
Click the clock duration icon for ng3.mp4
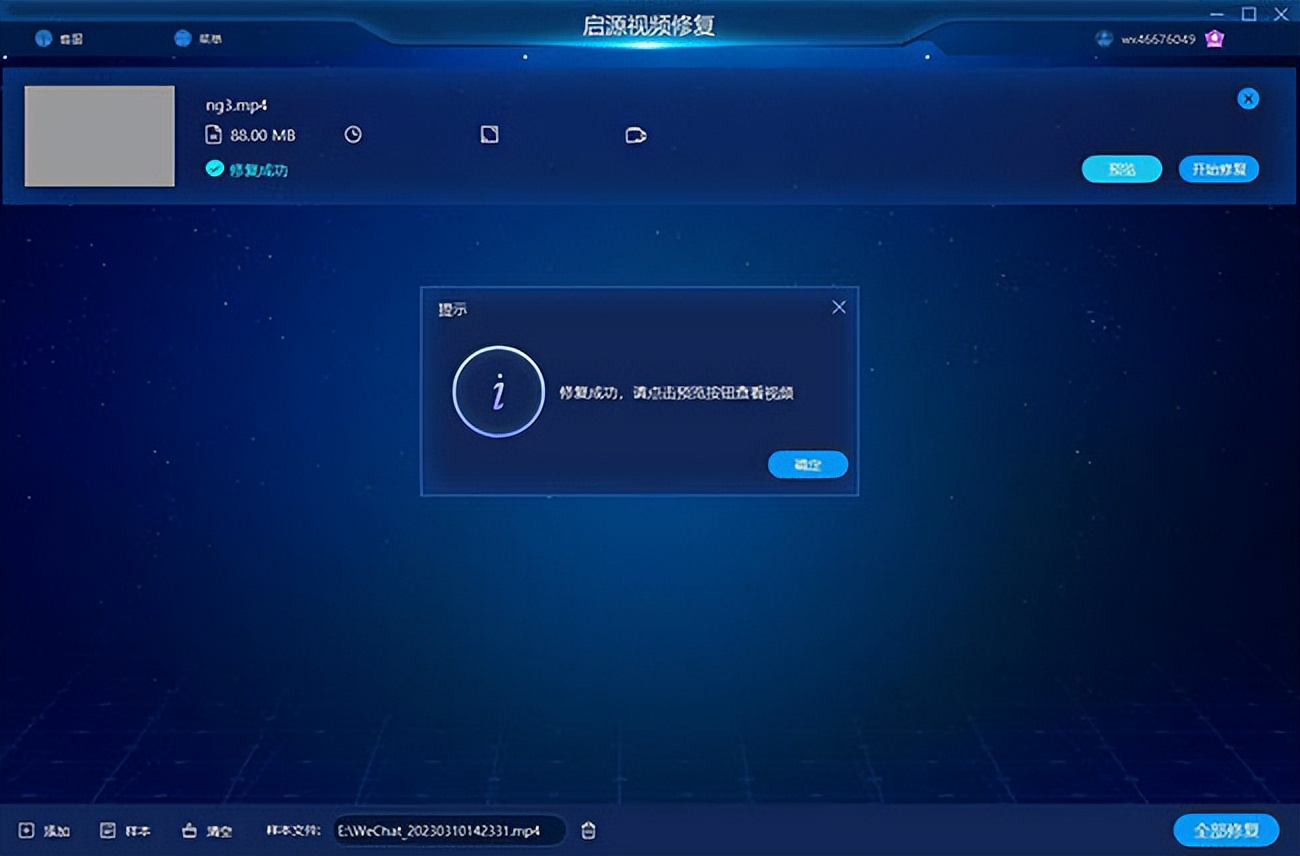click(x=353, y=135)
